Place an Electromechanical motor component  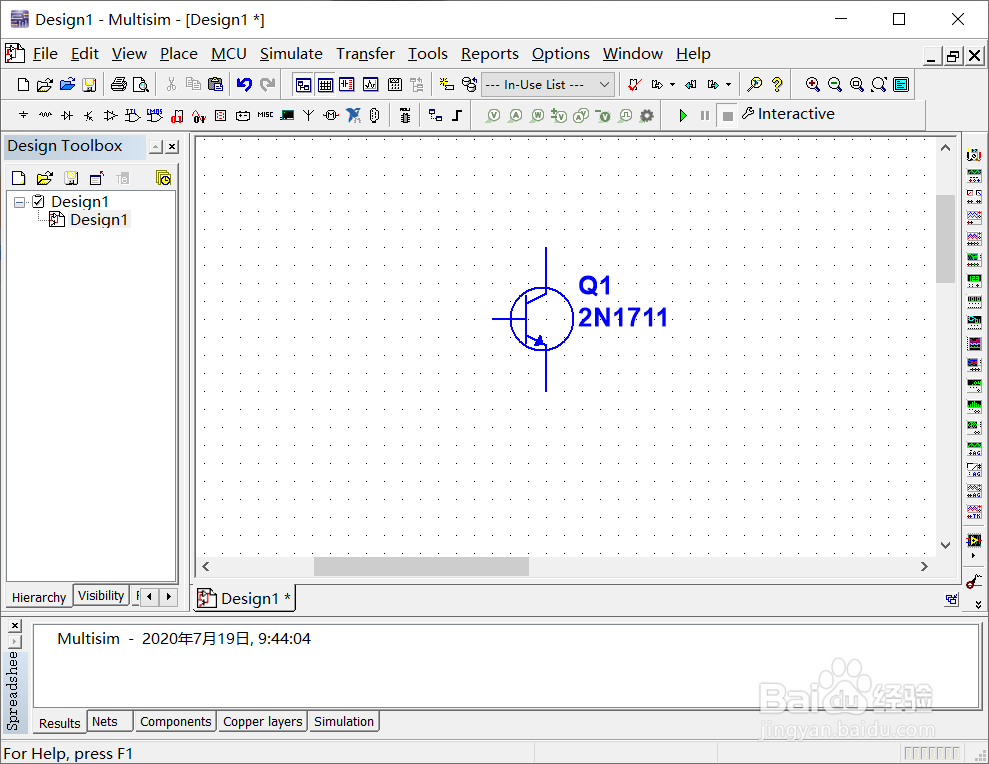pyautogui.click(x=331, y=115)
